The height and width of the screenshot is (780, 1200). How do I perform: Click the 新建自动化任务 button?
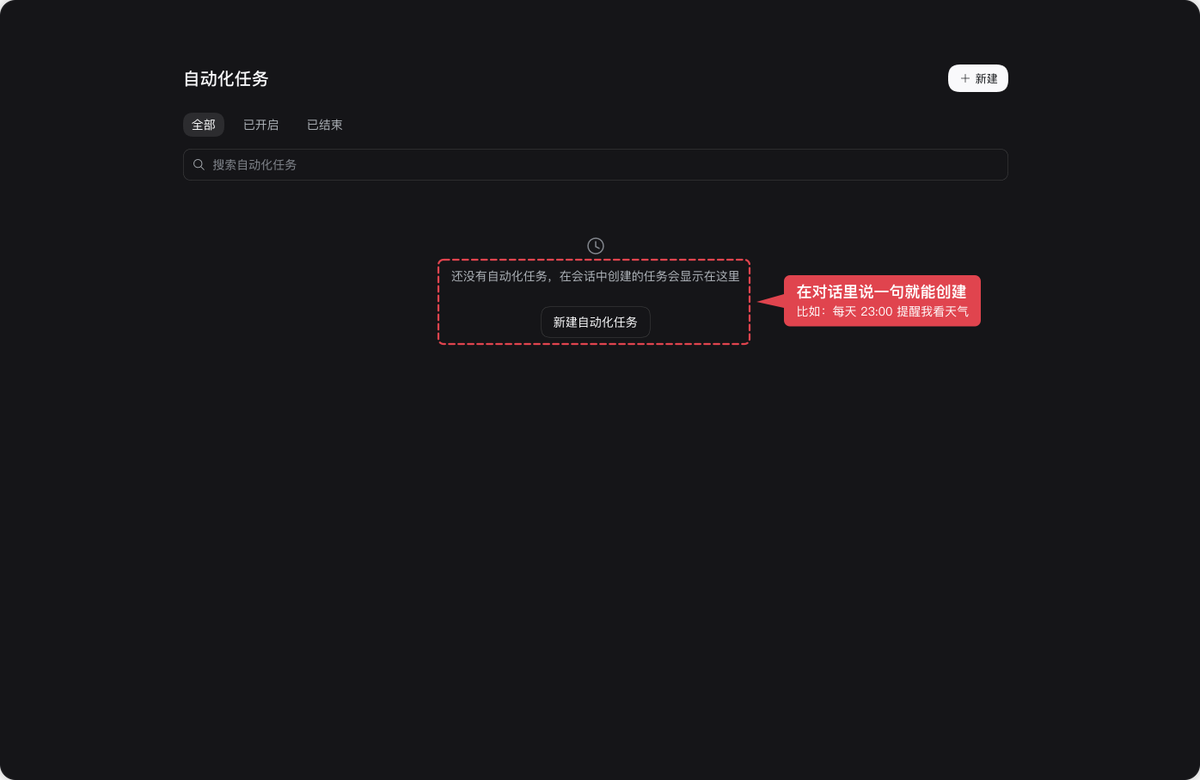point(595,322)
